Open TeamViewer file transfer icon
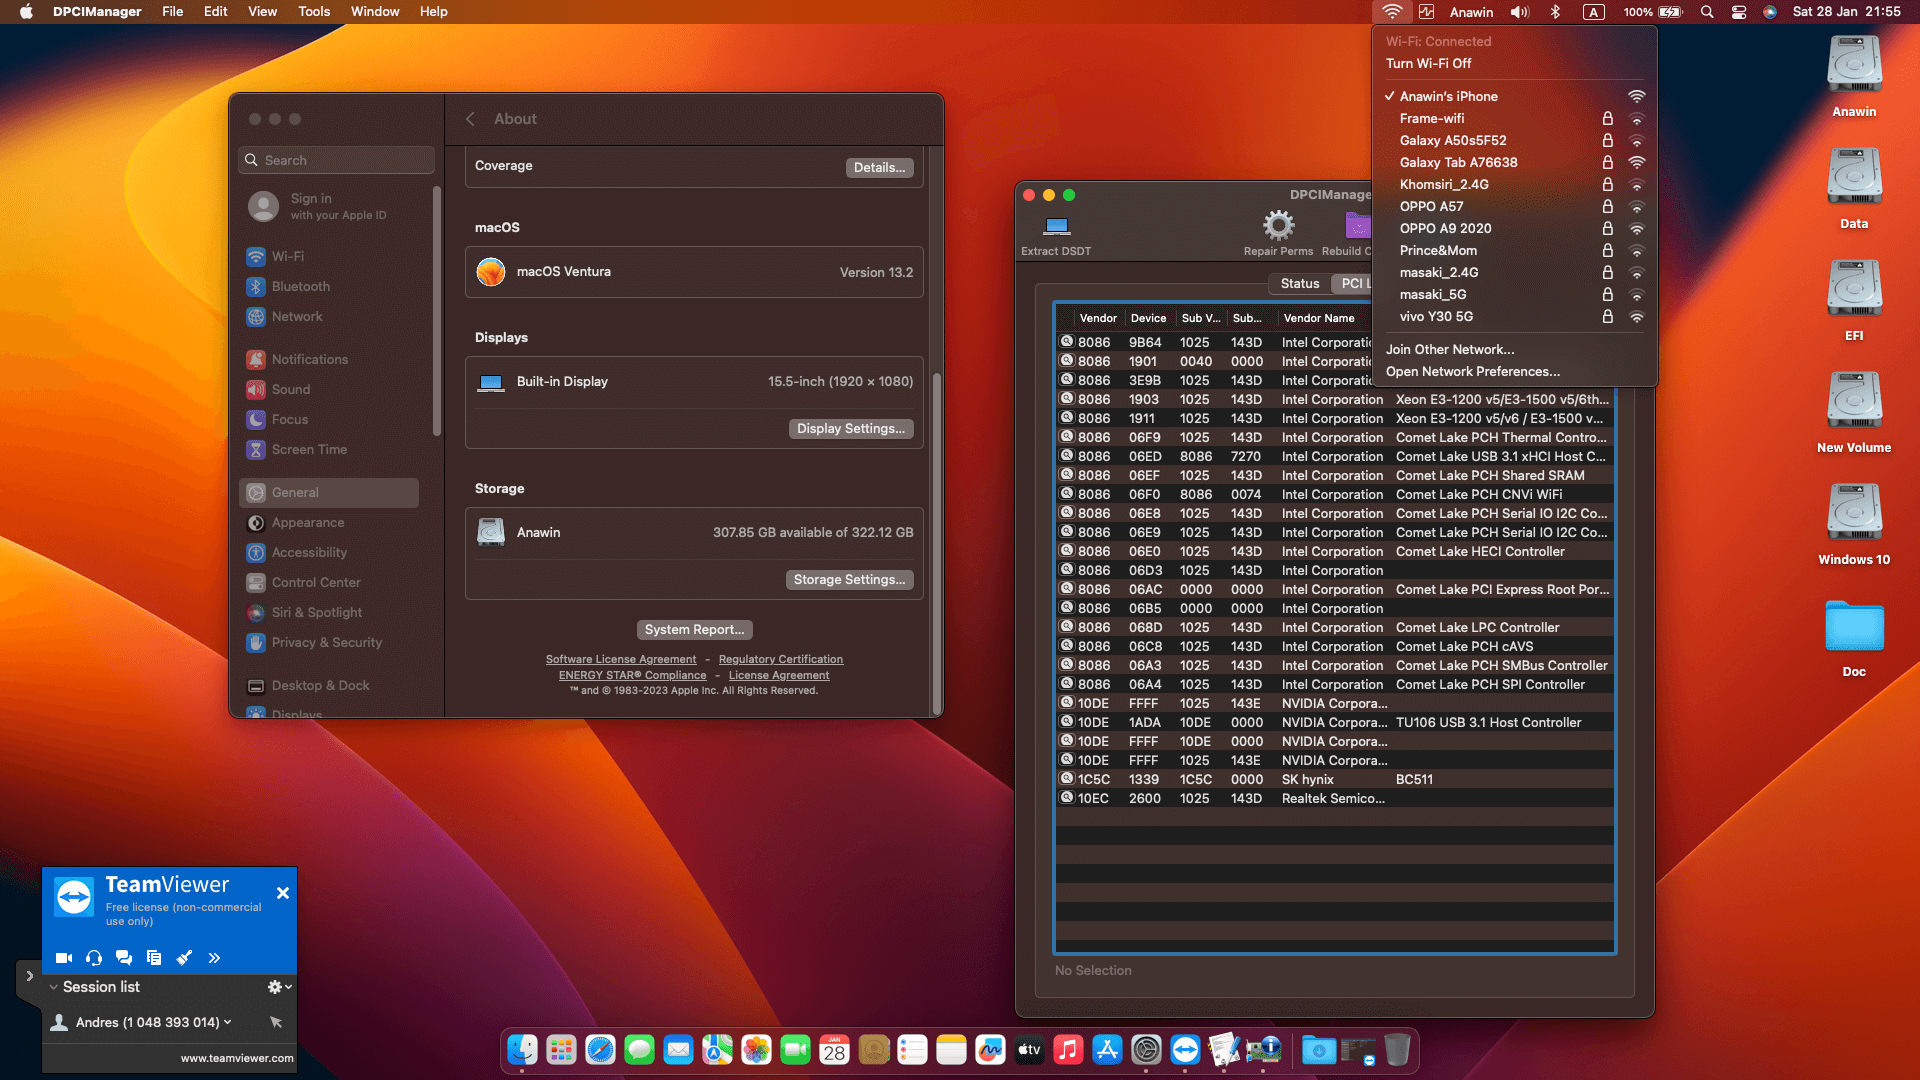This screenshot has height=1080, width=1920. coord(154,957)
